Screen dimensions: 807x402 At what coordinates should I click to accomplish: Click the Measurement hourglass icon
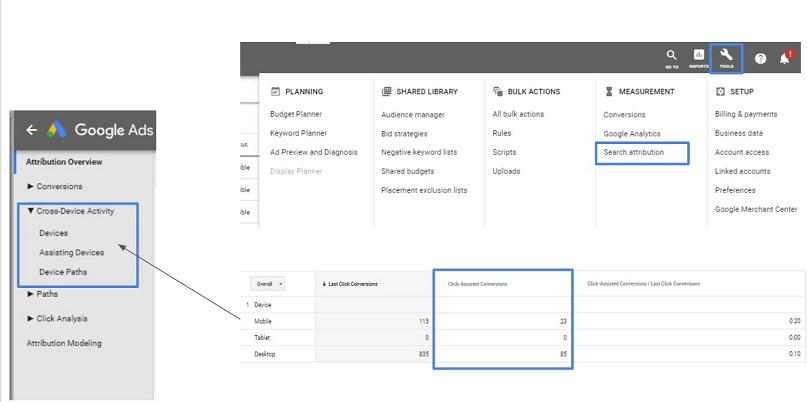(x=609, y=92)
